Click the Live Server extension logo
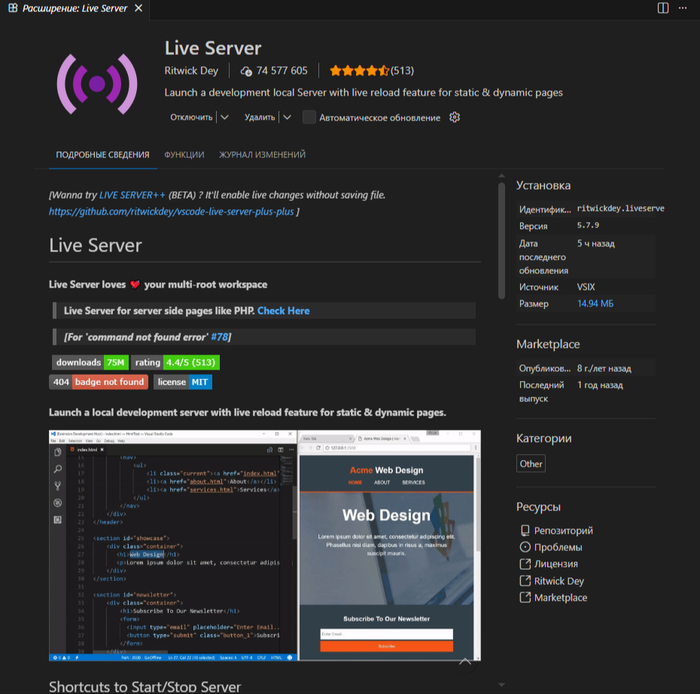Image resolution: width=700 pixels, height=694 pixels. 97,85
